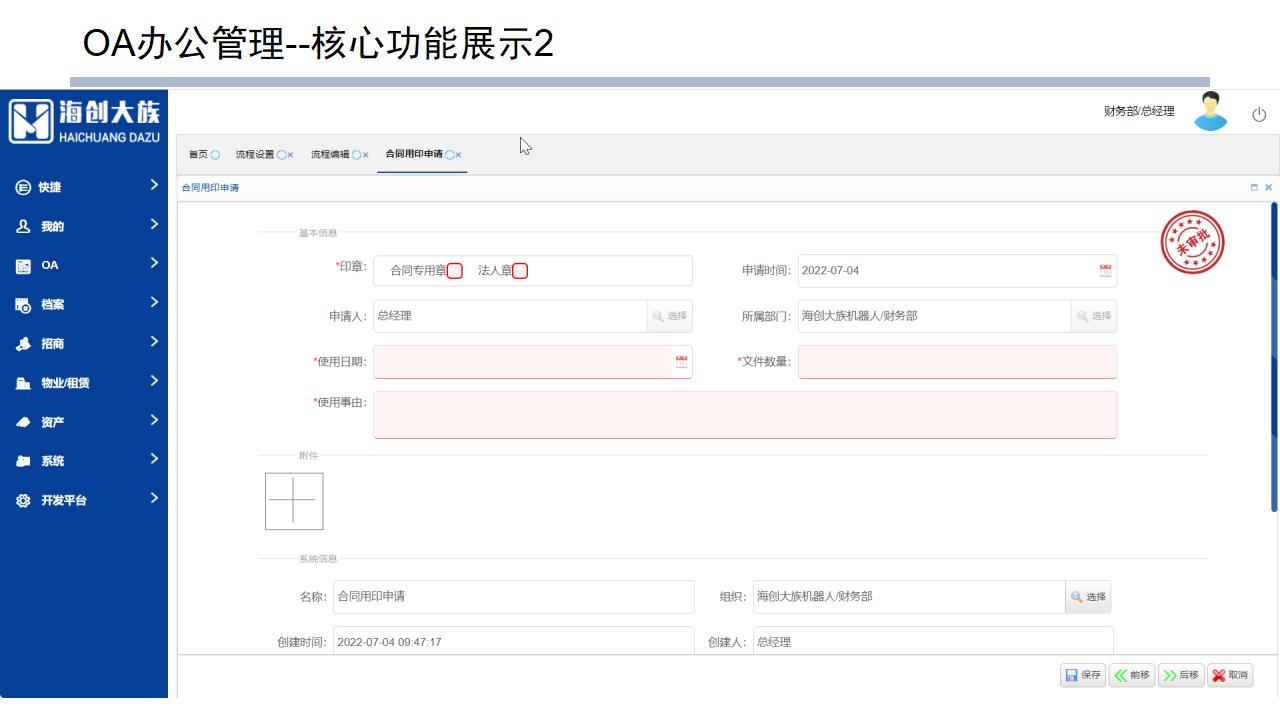This screenshot has height=720, width=1280.
Task: Click the 名称 field
Action: tap(514, 597)
